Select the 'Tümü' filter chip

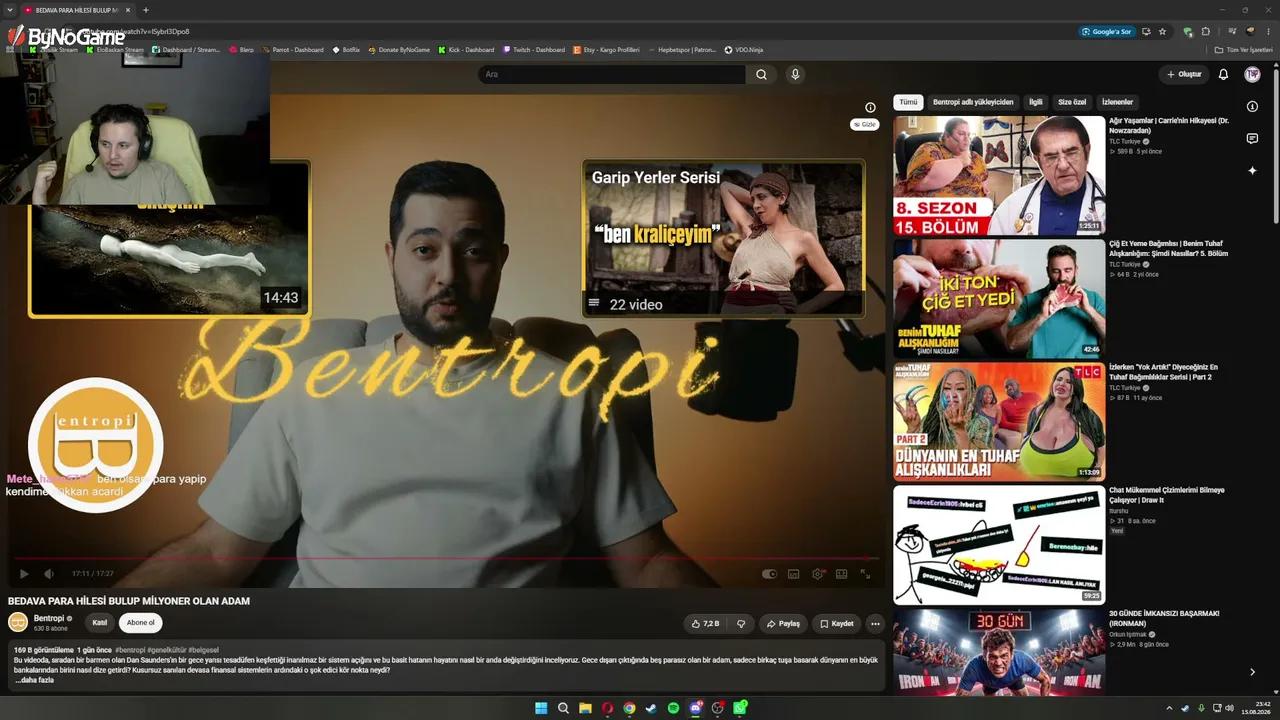coord(908,102)
